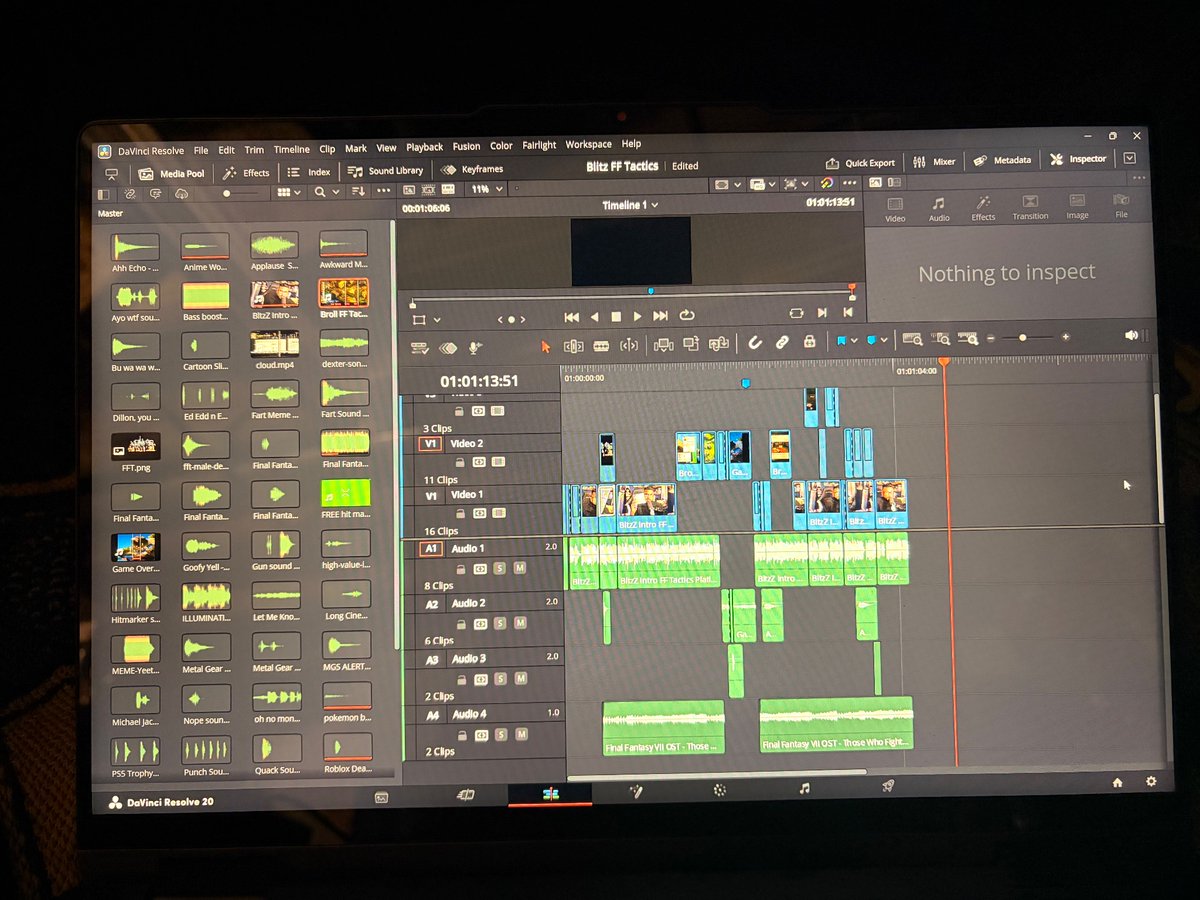Open Timeline View Options icon
The image size is (1200, 900).
pos(420,347)
